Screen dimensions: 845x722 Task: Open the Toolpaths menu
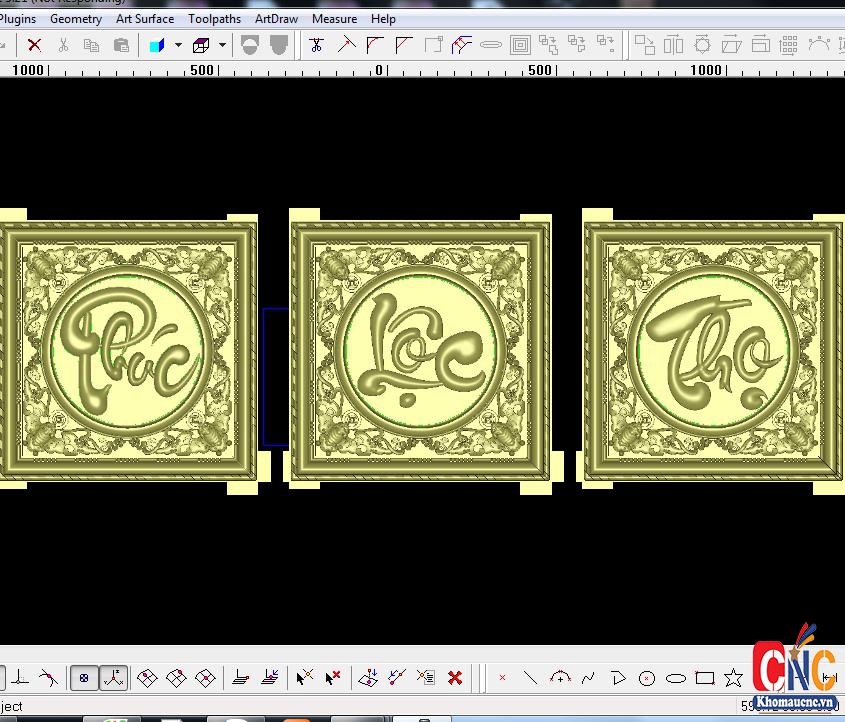click(x=214, y=18)
